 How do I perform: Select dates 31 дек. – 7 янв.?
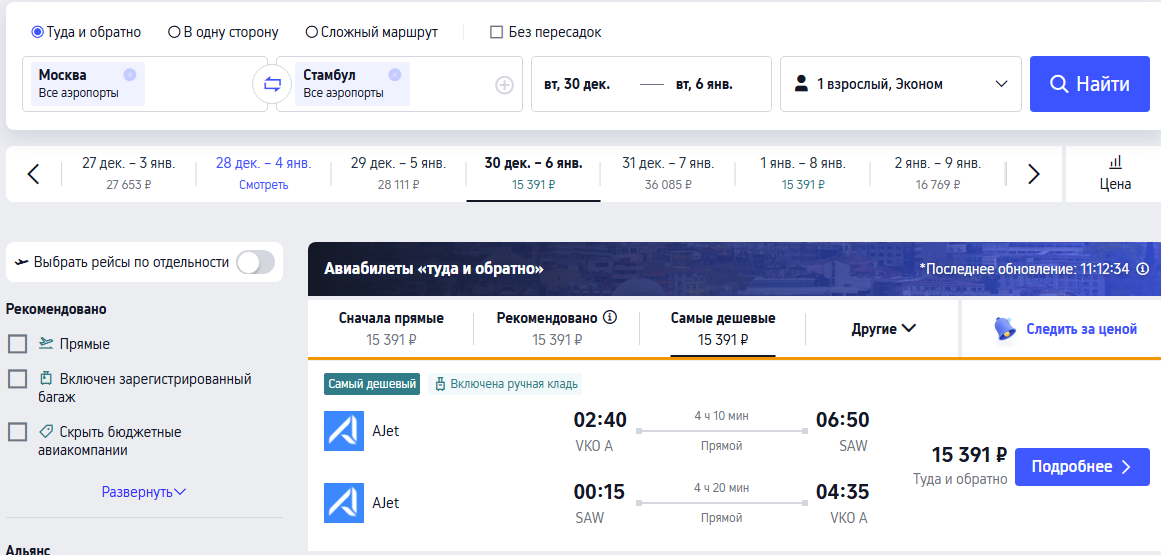pos(668,173)
